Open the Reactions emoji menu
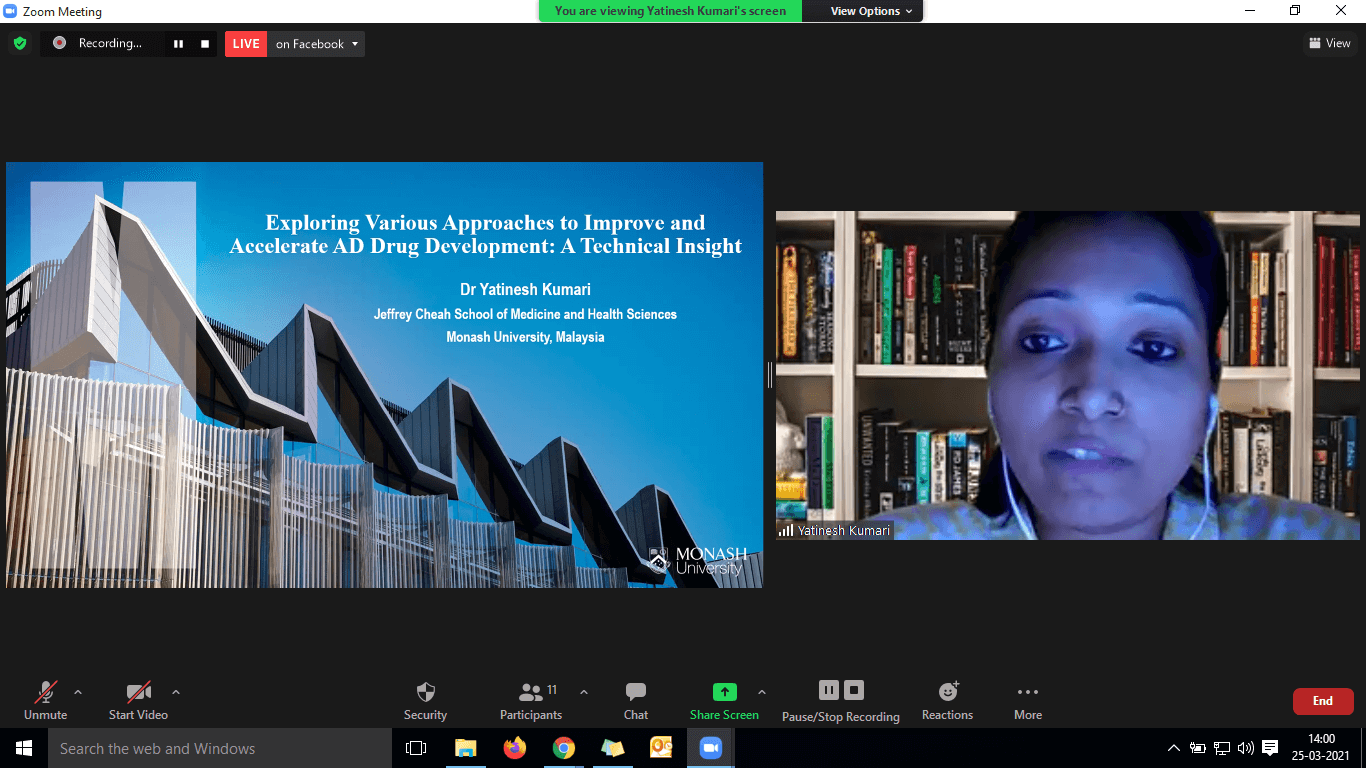 tap(947, 701)
